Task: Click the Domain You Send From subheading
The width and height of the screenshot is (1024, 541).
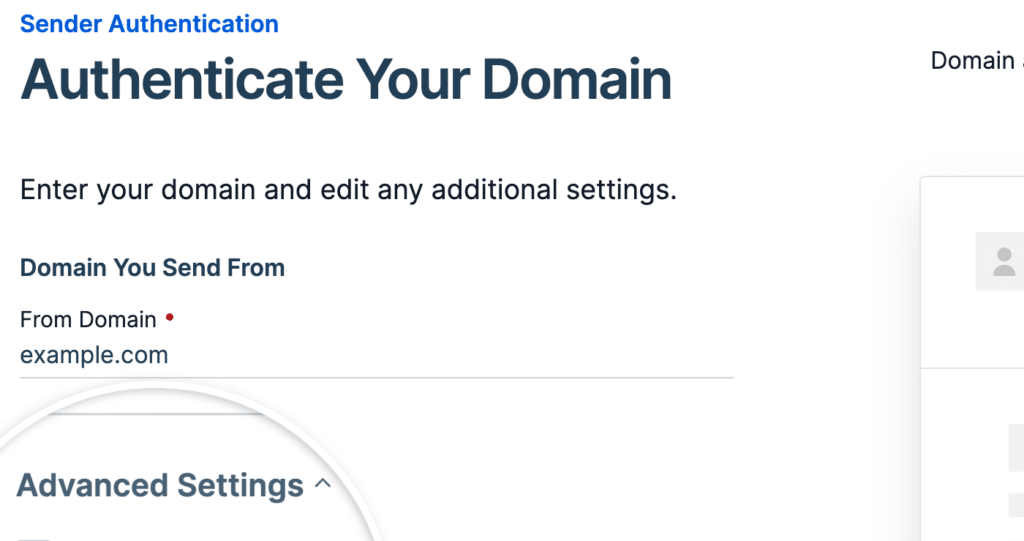Action: pyautogui.click(x=152, y=268)
